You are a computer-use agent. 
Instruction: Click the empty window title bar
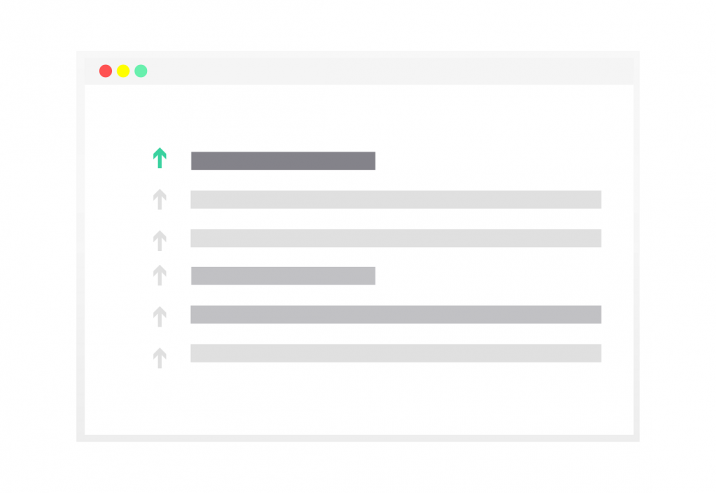(x=380, y=70)
